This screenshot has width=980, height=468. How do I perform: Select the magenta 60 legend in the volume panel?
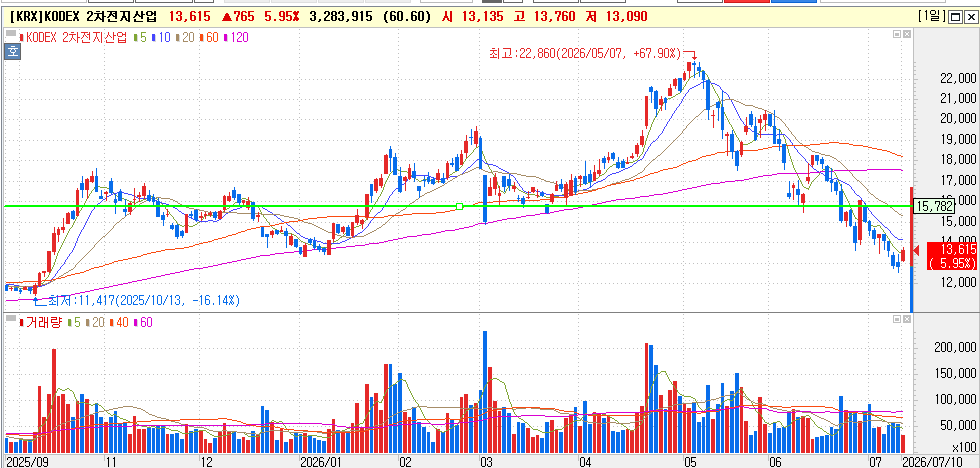pyautogui.click(x=142, y=322)
